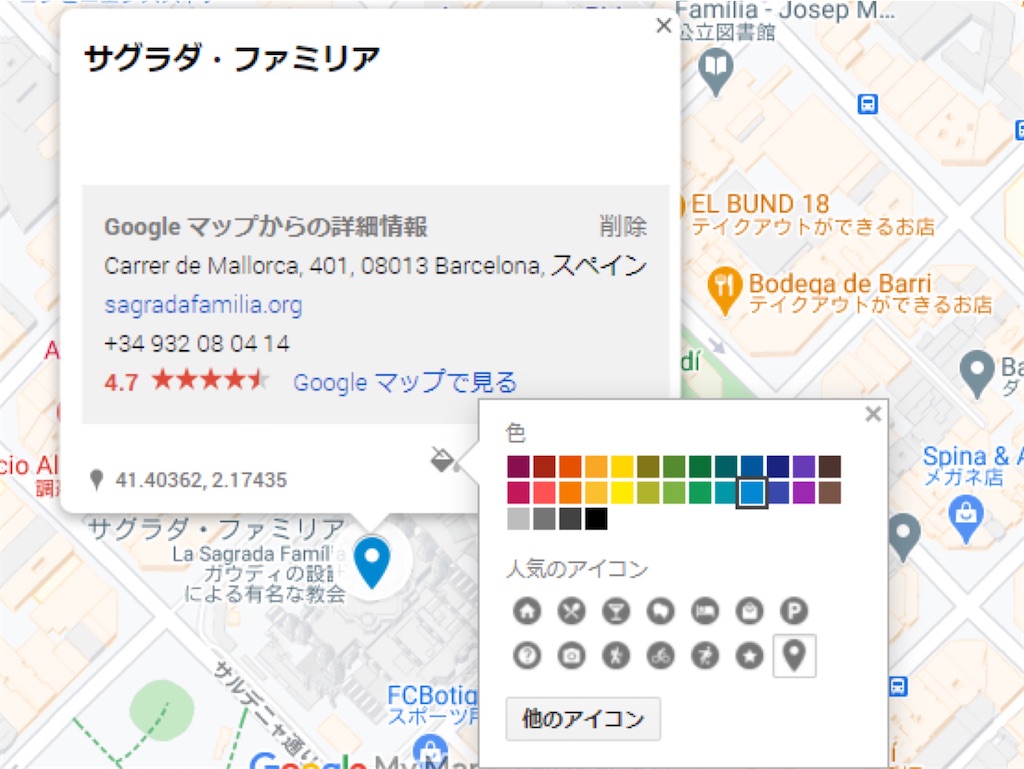Viewport: 1024px width, 769px height.
Task: Choose the fork and knife restaurant icon
Action: point(571,611)
